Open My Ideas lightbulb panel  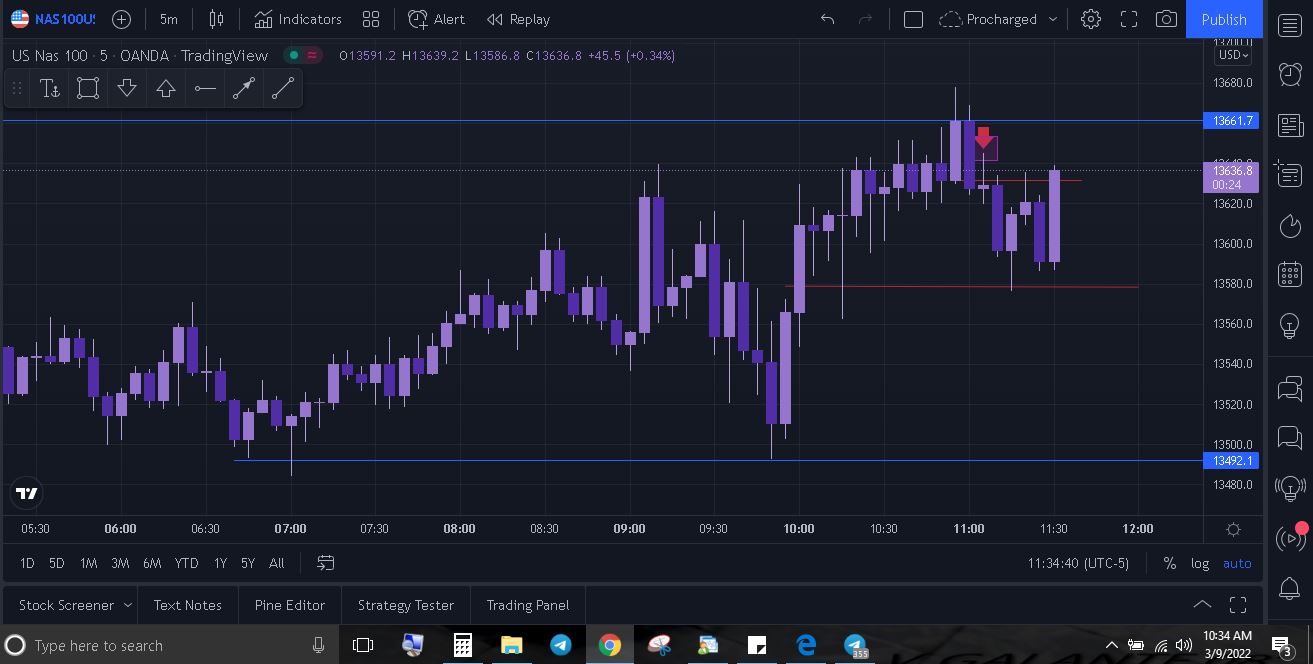(x=1290, y=325)
